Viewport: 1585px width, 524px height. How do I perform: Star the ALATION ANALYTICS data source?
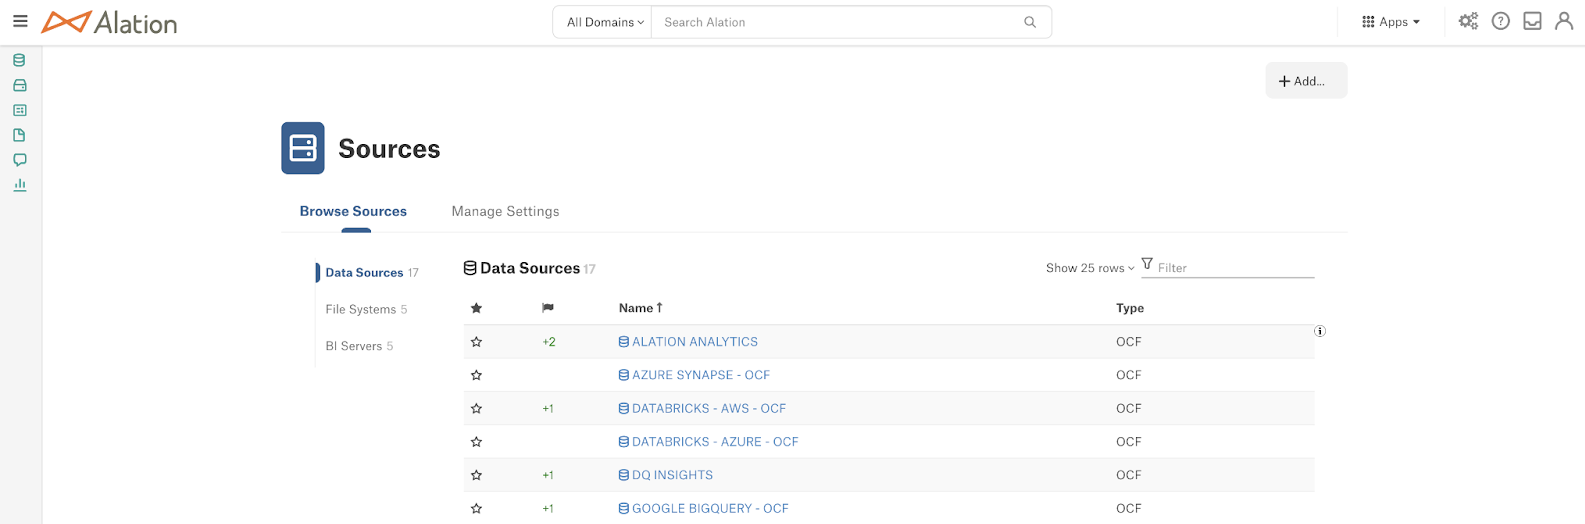[x=476, y=342]
